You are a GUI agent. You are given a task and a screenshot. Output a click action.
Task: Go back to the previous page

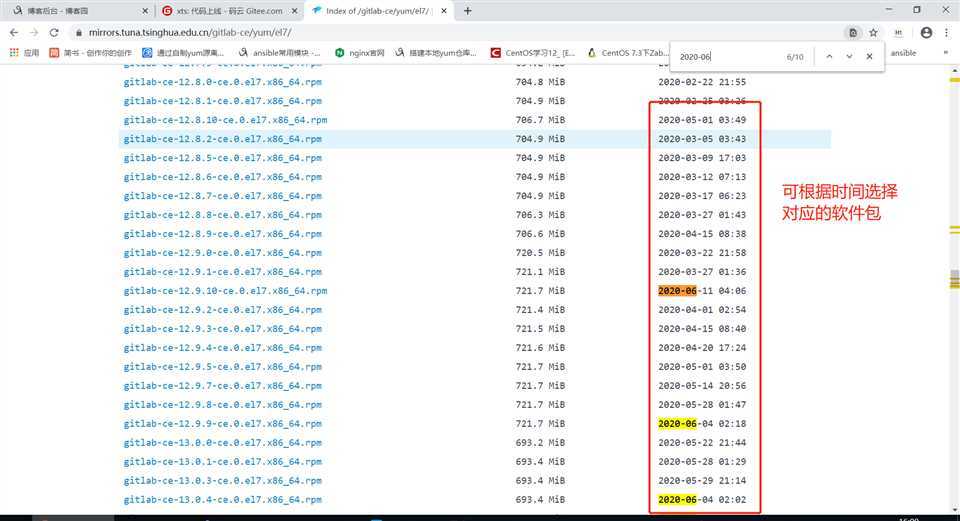pos(14,32)
